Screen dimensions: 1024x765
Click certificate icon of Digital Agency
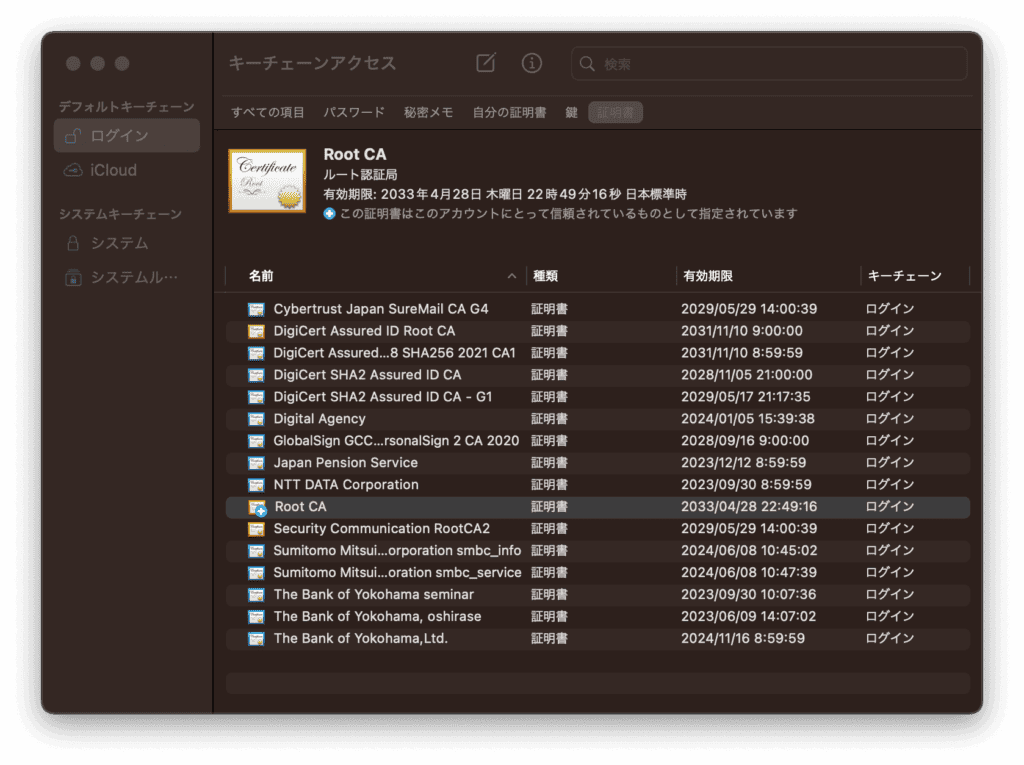(256, 419)
